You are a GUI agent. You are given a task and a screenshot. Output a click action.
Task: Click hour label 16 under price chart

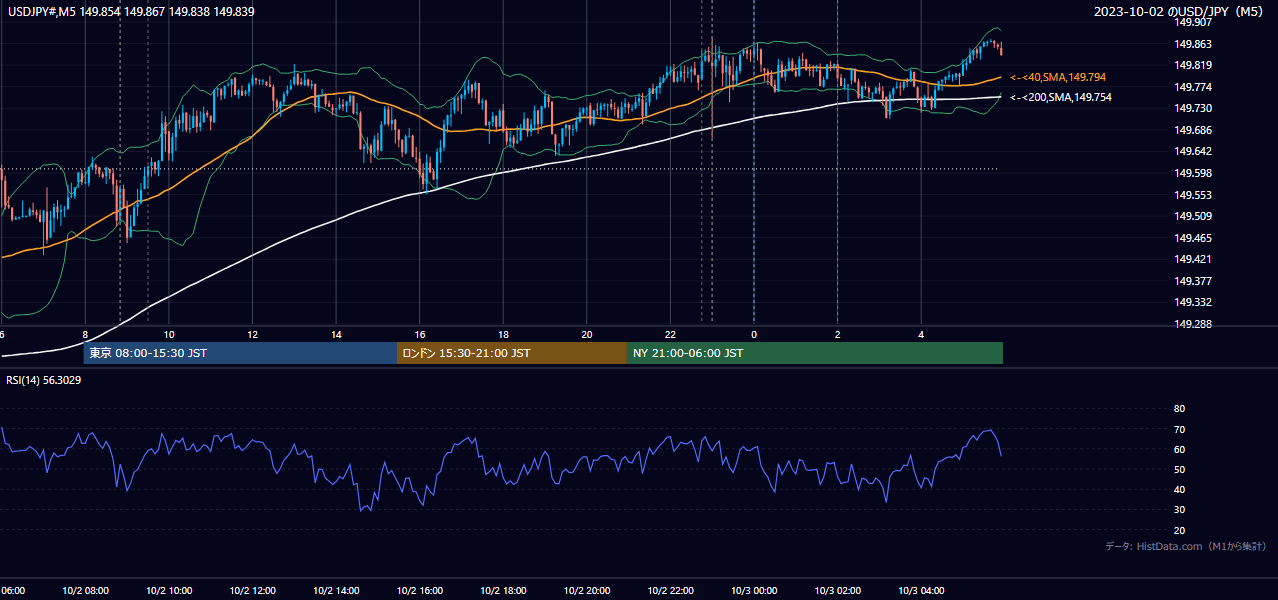click(x=420, y=335)
